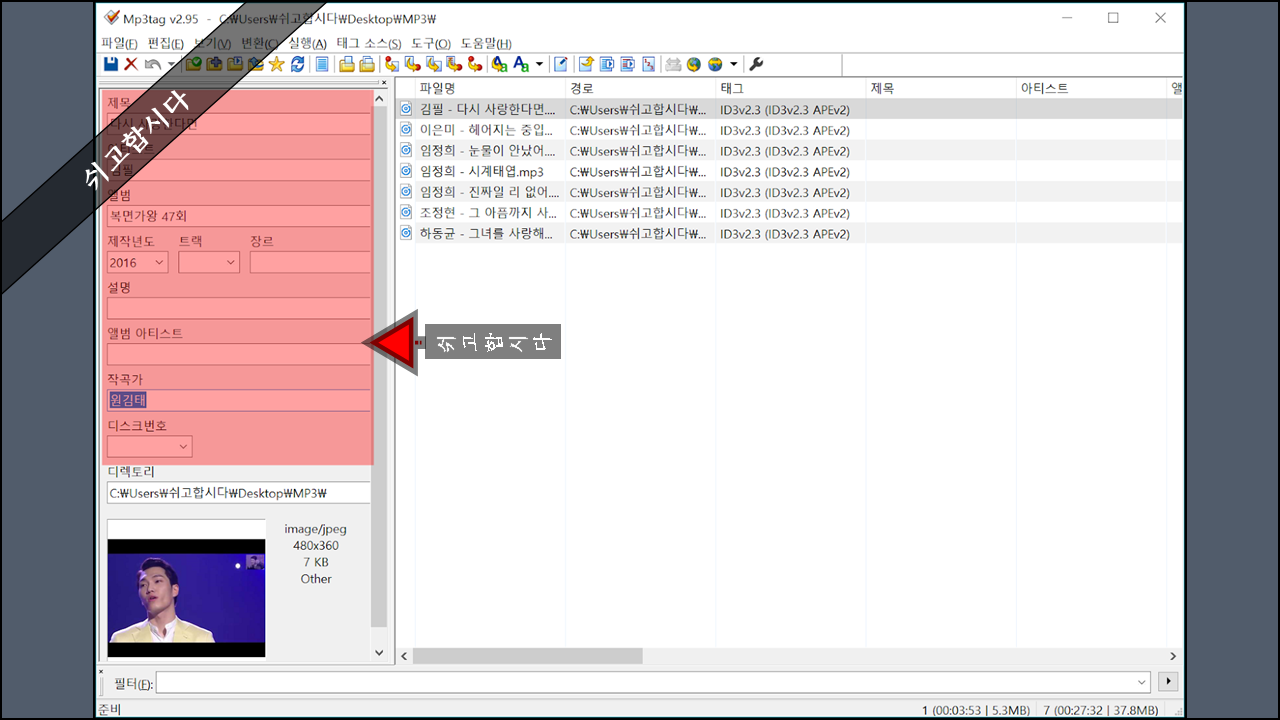This screenshot has width=1280, height=720.
Task: Save tag with the floppy disk icon
Action: point(111,64)
